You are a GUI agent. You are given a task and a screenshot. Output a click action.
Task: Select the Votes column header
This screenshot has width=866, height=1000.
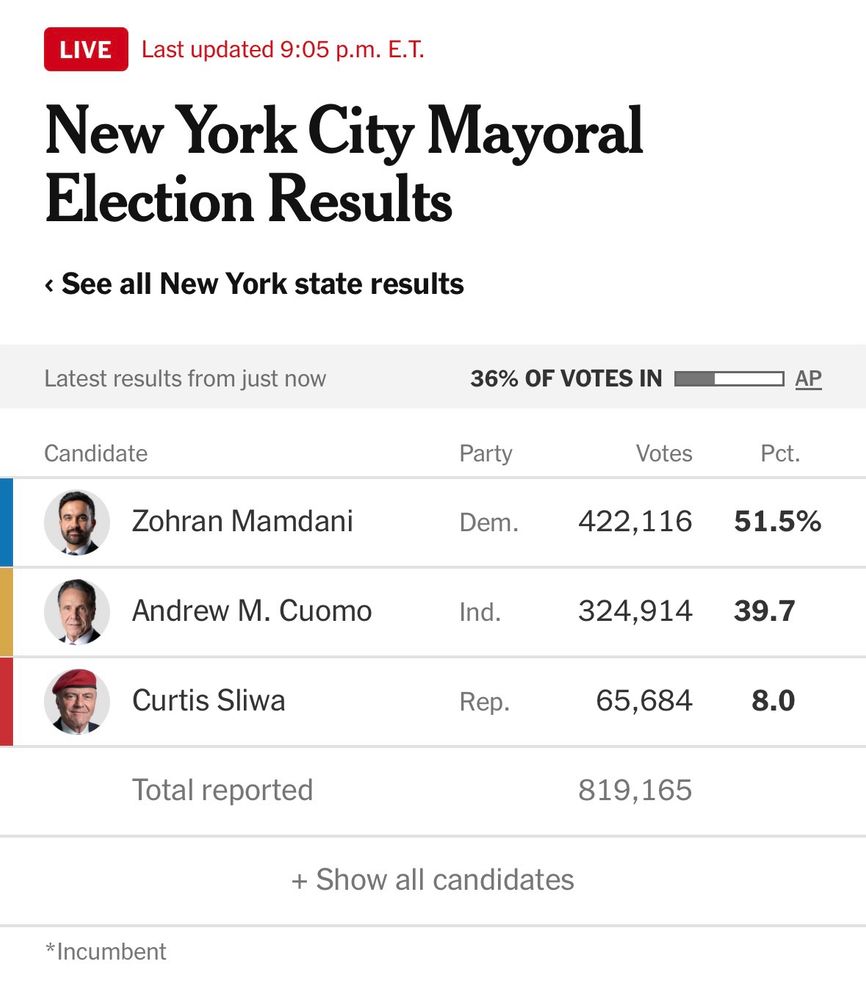coord(664,453)
